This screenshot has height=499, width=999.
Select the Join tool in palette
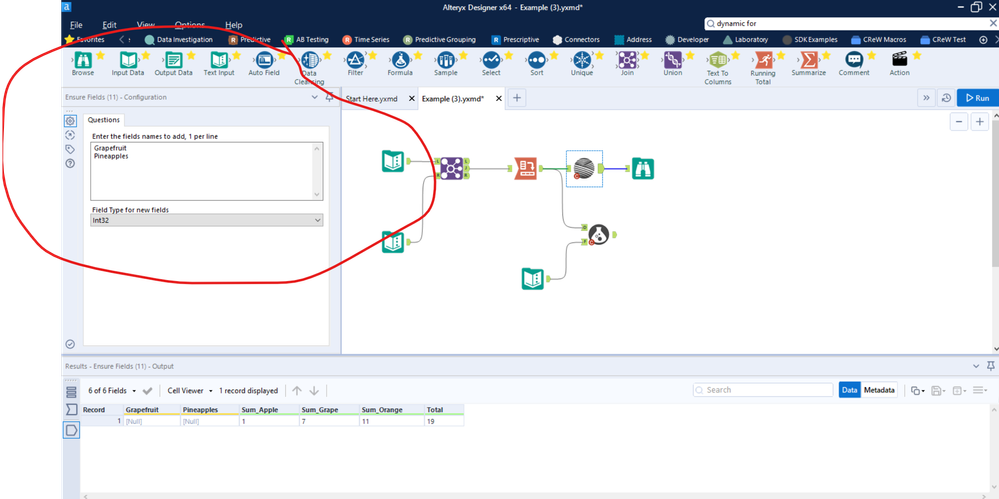pyautogui.click(x=627, y=61)
